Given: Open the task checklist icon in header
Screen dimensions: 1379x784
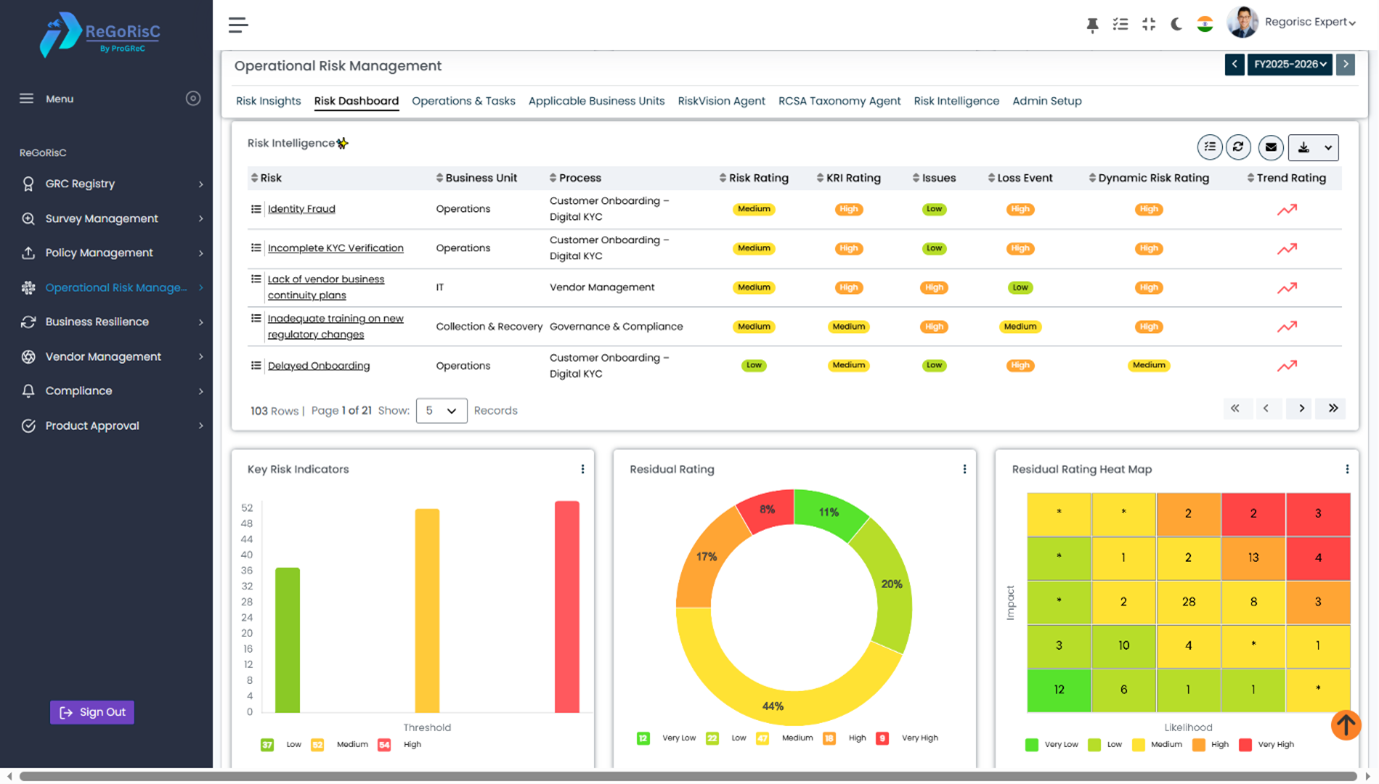Looking at the screenshot, I should tap(1120, 24).
